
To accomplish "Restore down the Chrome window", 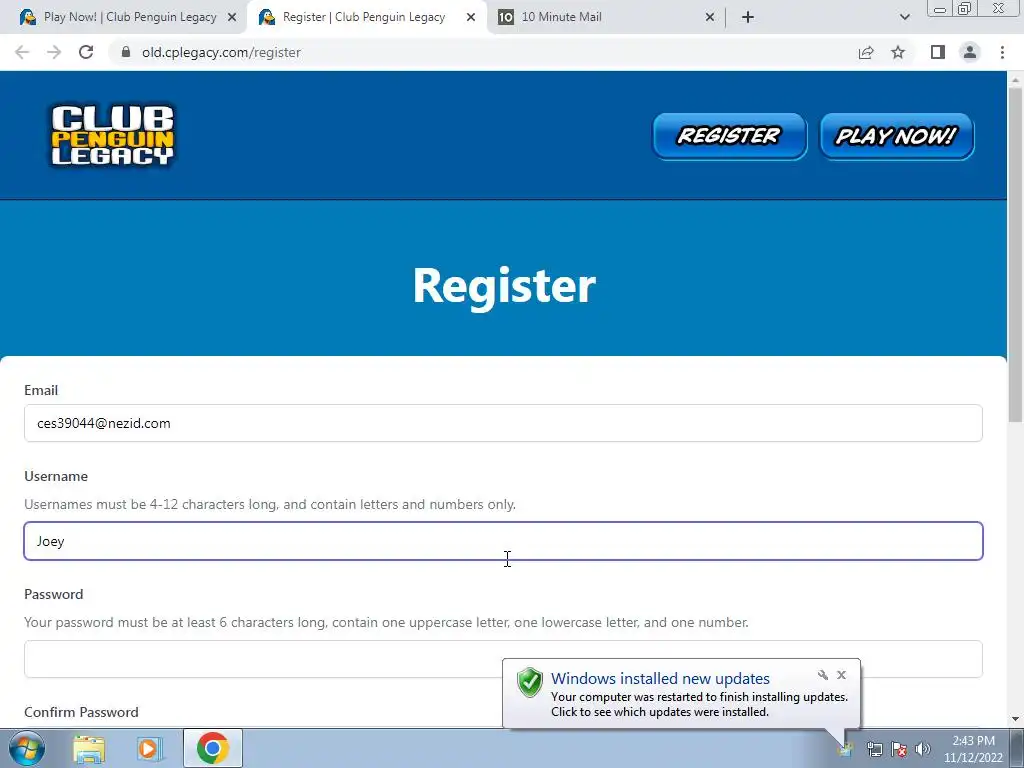I will [965, 8].
